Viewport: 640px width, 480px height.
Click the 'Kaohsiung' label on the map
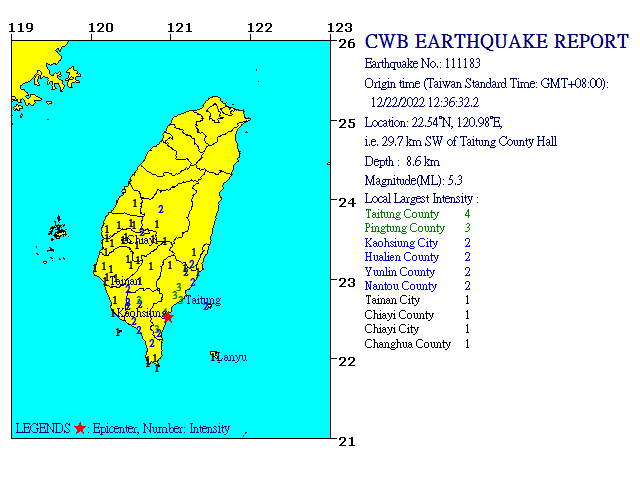pyautogui.click(x=141, y=313)
